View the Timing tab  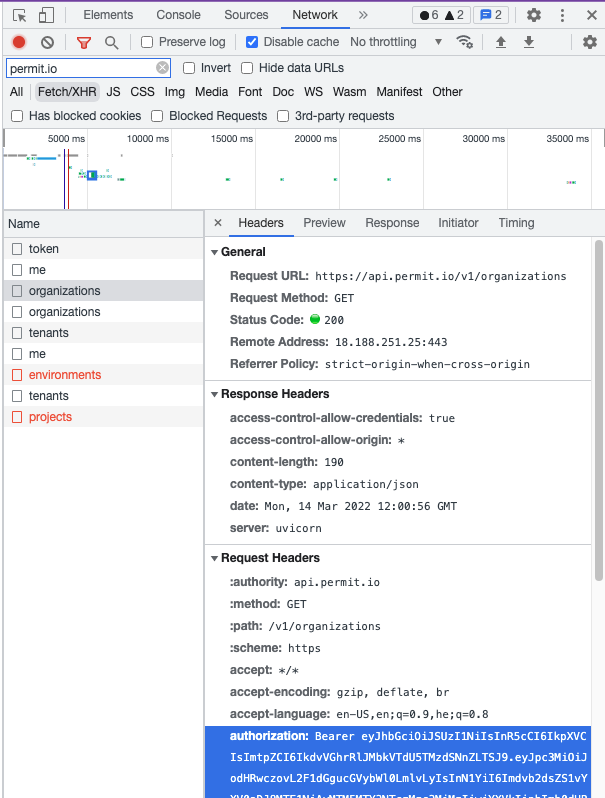point(516,223)
